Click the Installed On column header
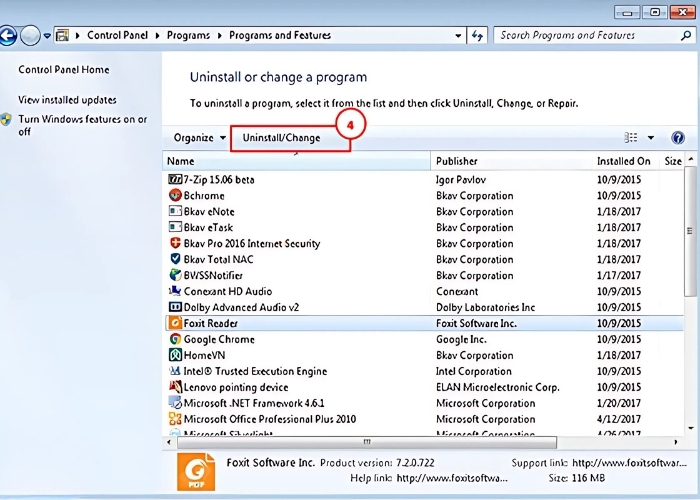The image size is (700, 500). click(x=624, y=161)
